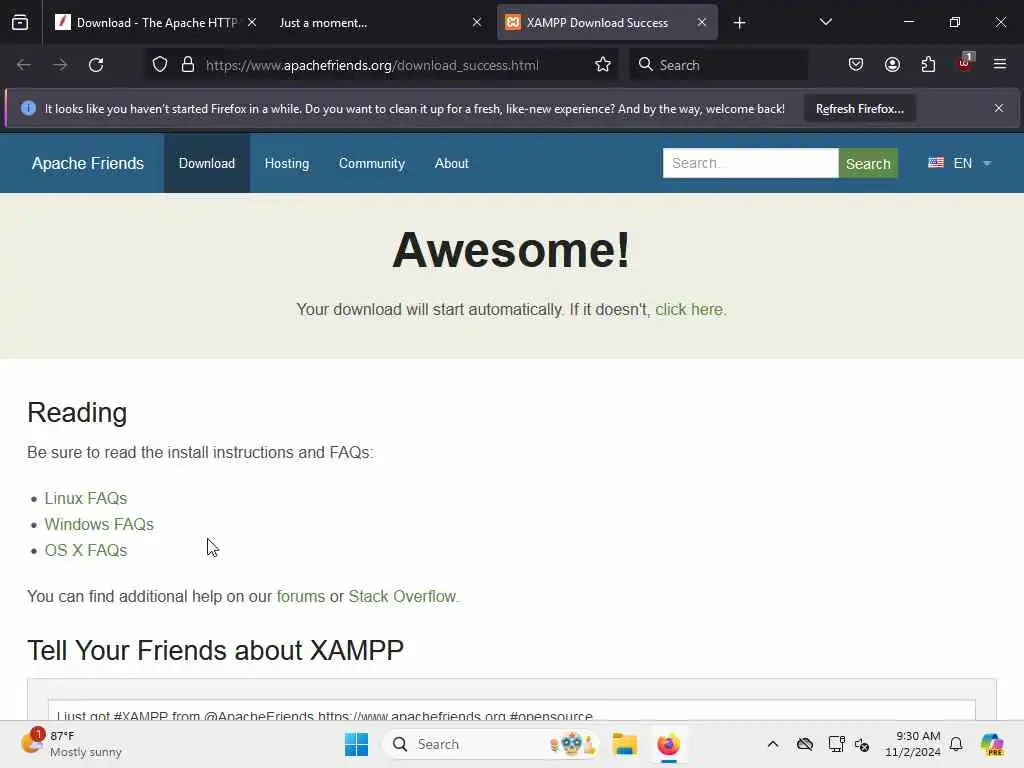Open Firefox application hamburger menu

pos(1000,65)
